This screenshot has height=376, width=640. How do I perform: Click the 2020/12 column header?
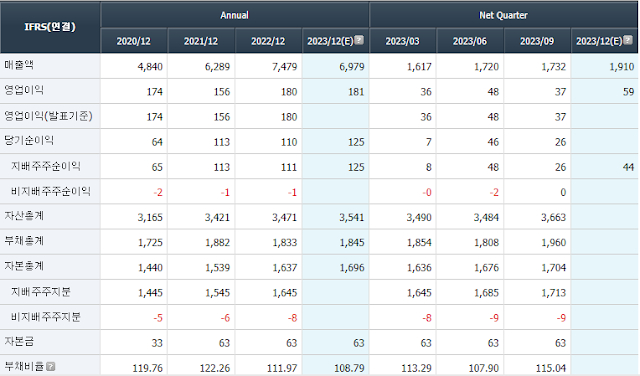tap(133, 41)
